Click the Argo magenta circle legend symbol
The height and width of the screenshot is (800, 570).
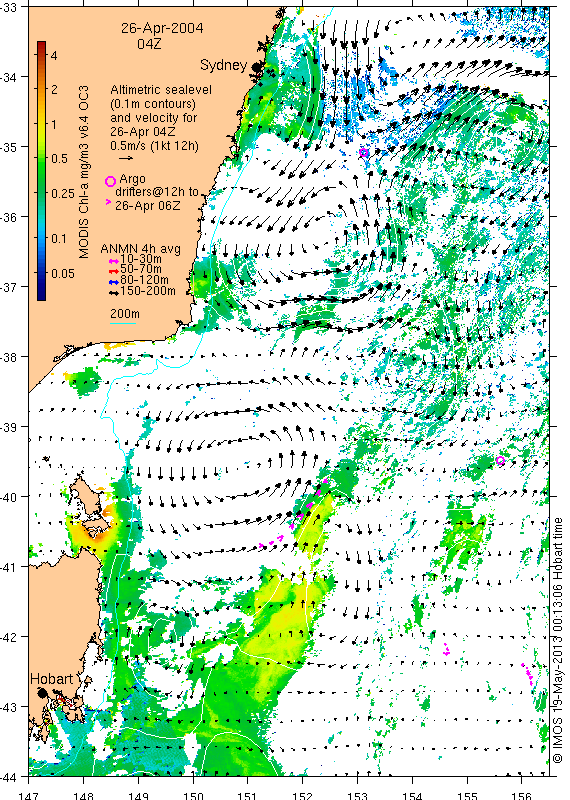coord(110,181)
